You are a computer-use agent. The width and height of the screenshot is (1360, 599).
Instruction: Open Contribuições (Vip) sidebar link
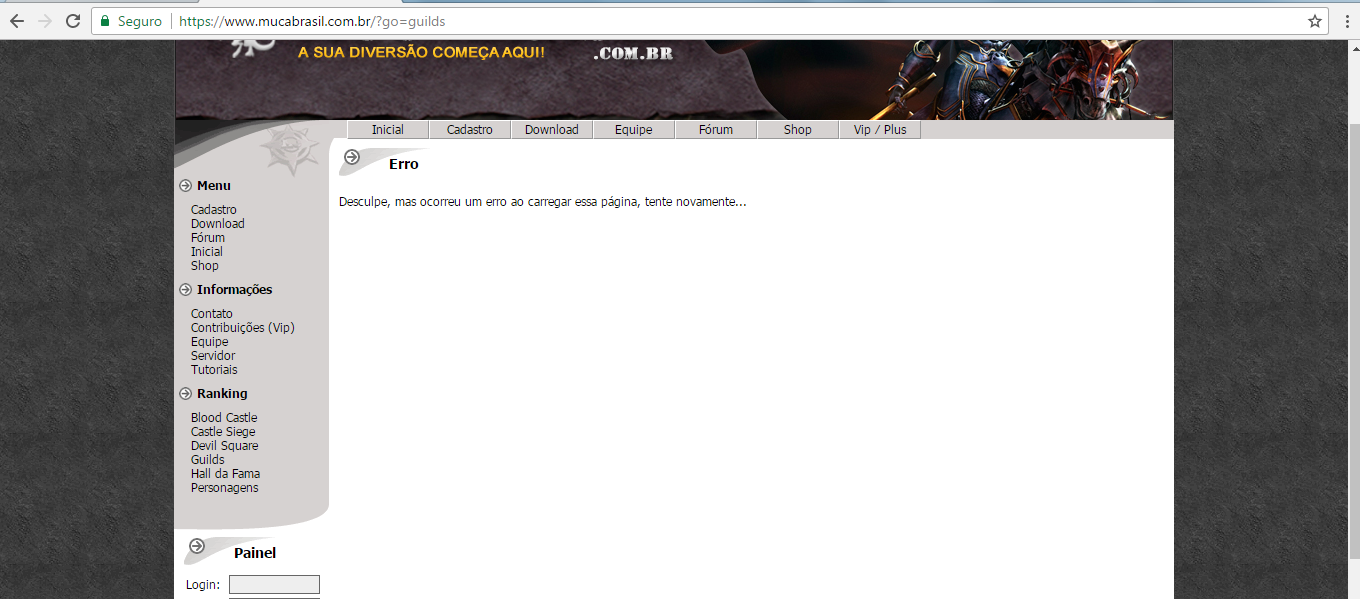pos(242,328)
